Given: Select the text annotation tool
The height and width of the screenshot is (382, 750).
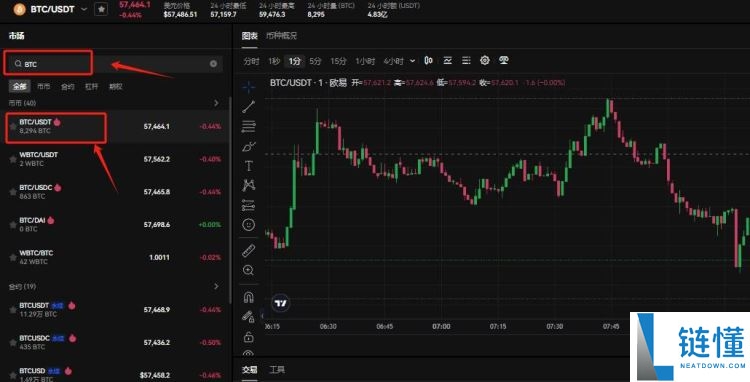Looking at the screenshot, I should 248,165.
